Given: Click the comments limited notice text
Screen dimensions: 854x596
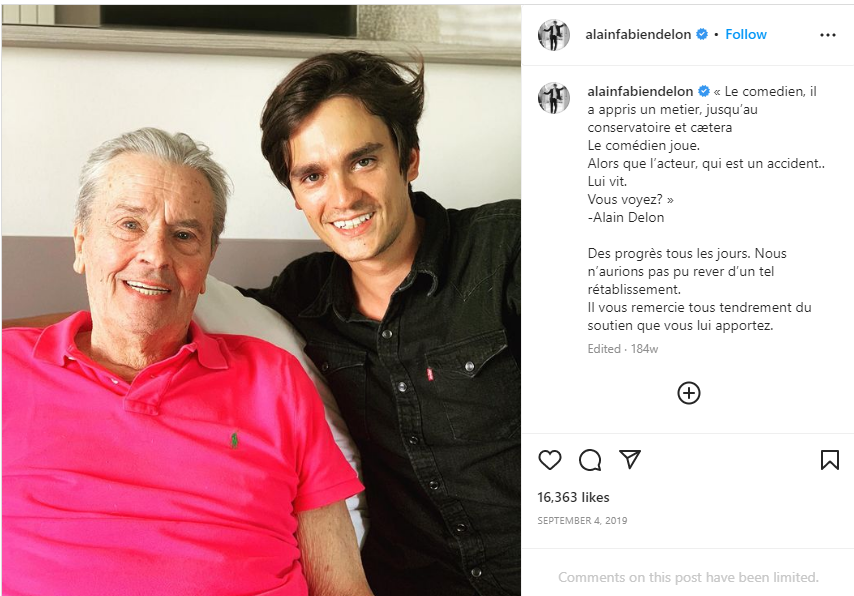Looking at the screenshot, I should coord(688,577).
